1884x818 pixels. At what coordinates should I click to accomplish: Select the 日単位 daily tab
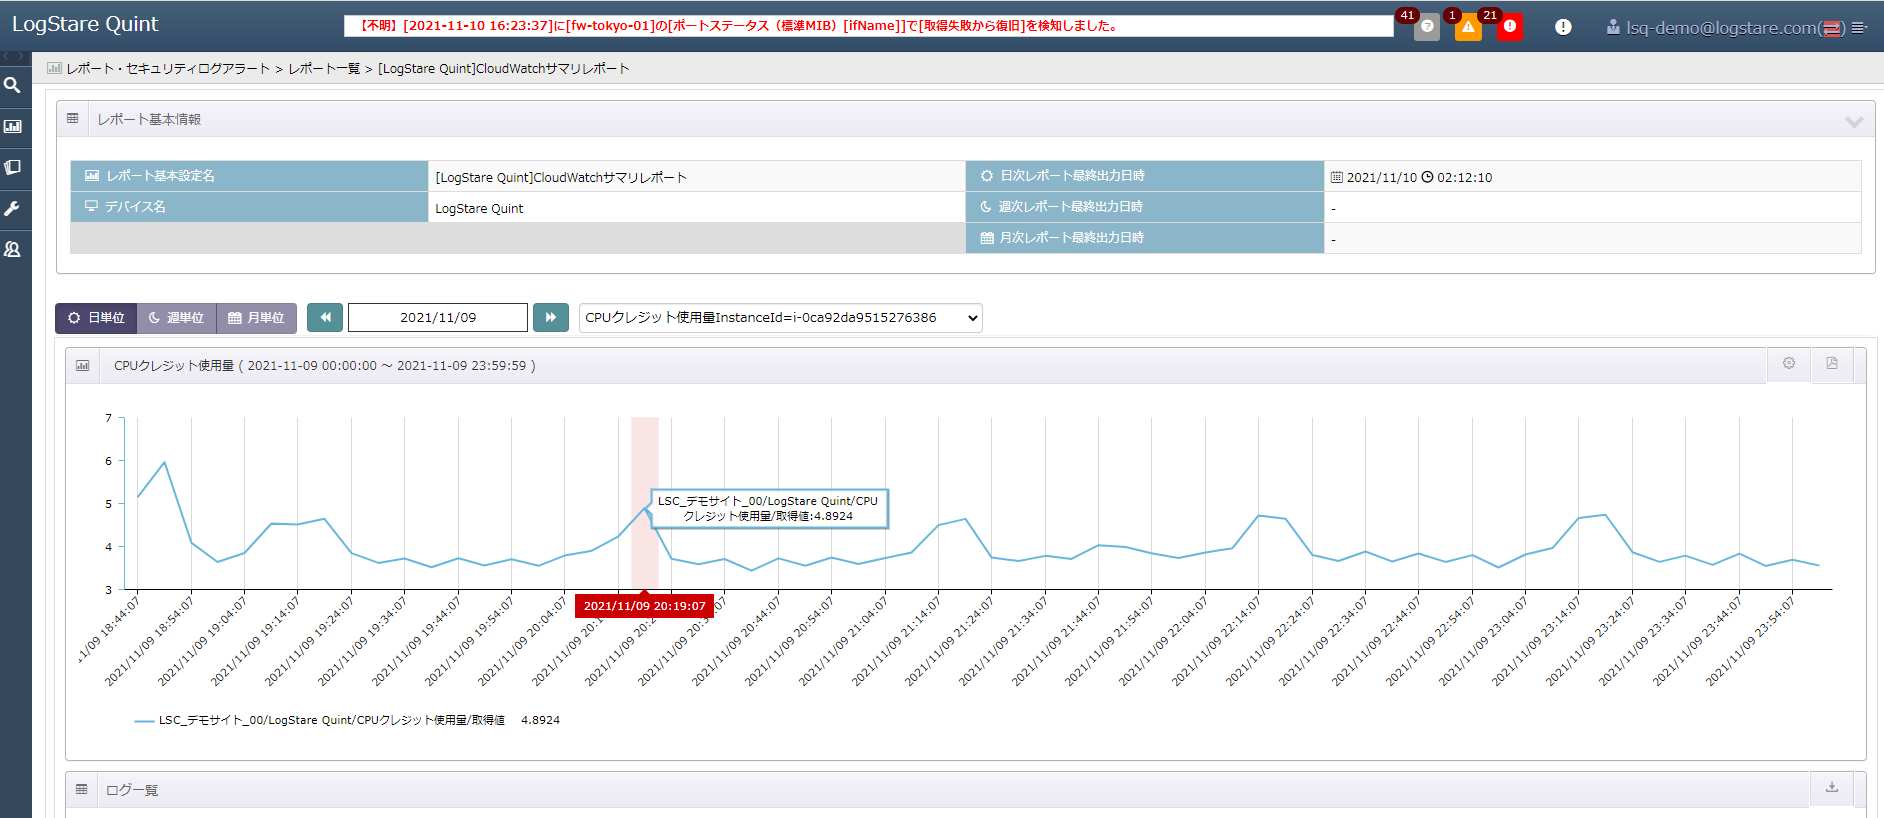(96, 318)
